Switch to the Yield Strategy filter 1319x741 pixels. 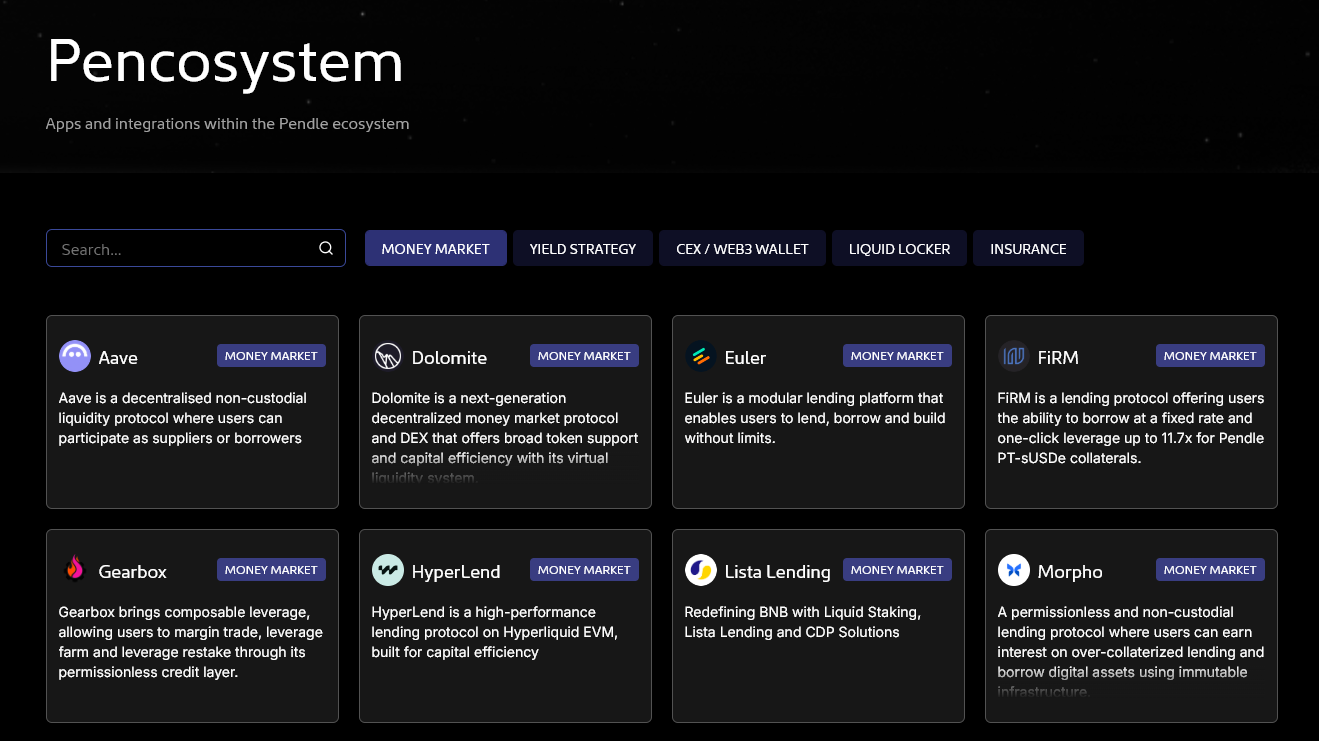(x=583, y=248)
